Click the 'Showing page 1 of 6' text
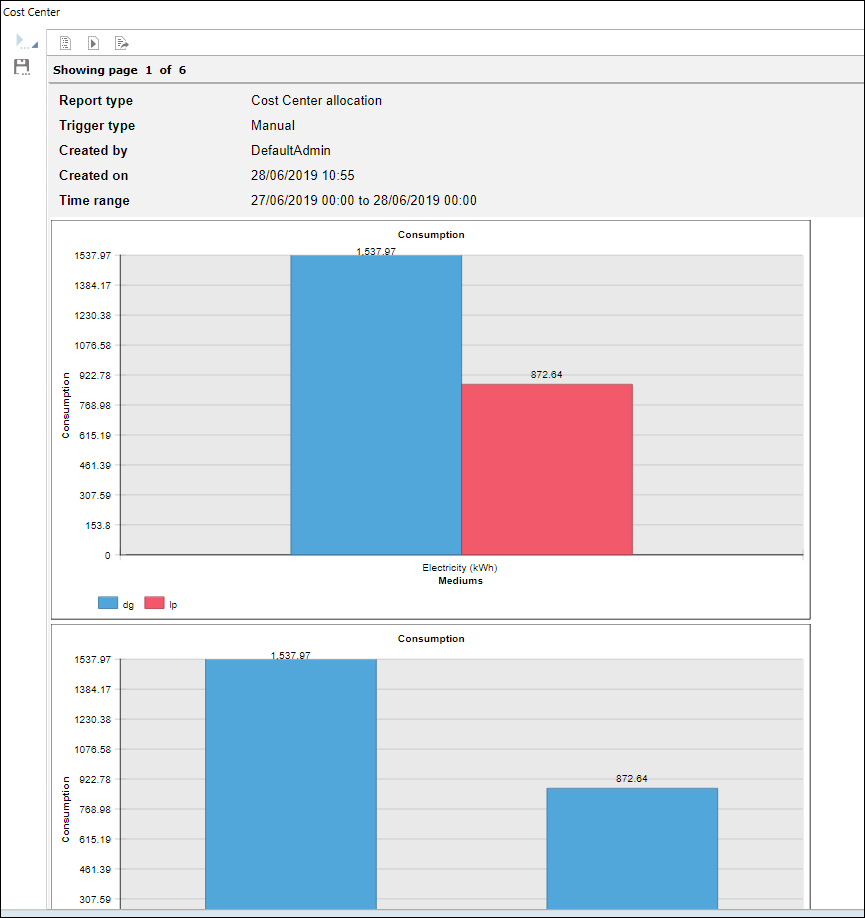Screen dimensions: 865x918 [x=119, y=70]
